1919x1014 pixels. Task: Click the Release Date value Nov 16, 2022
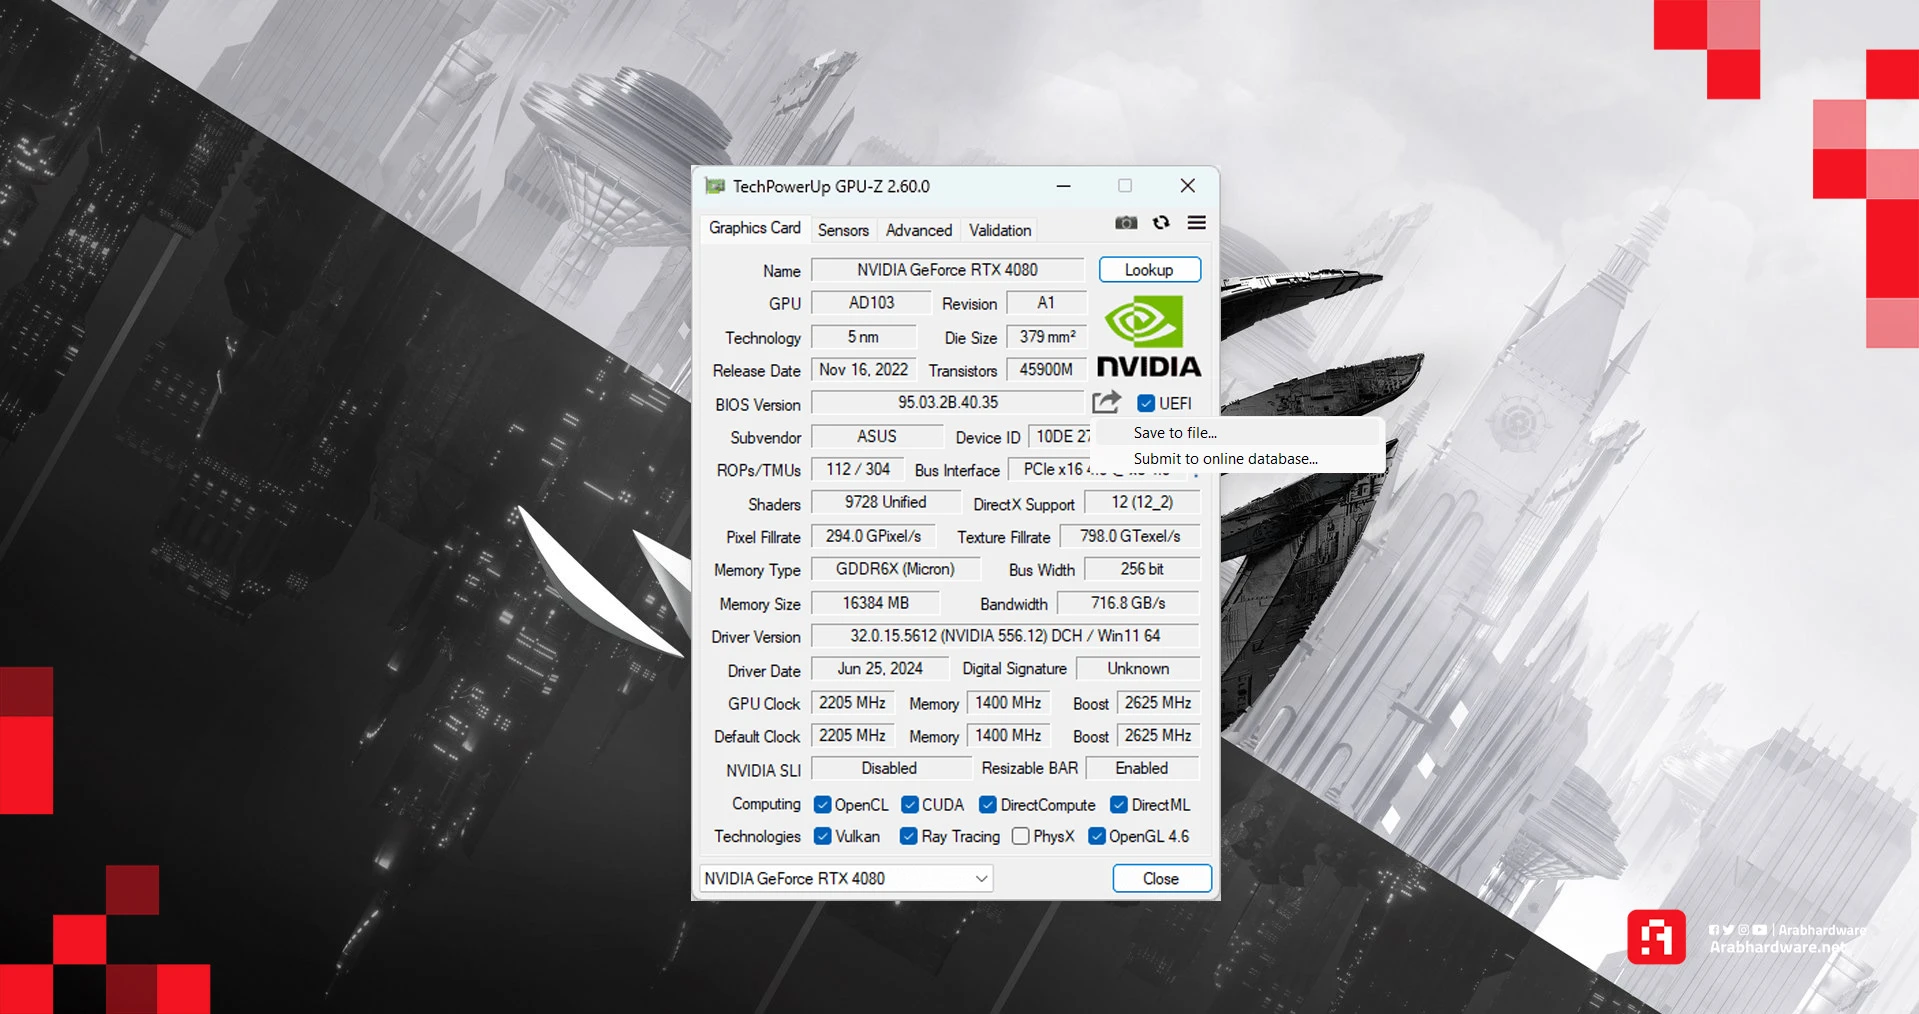(863, 370)
